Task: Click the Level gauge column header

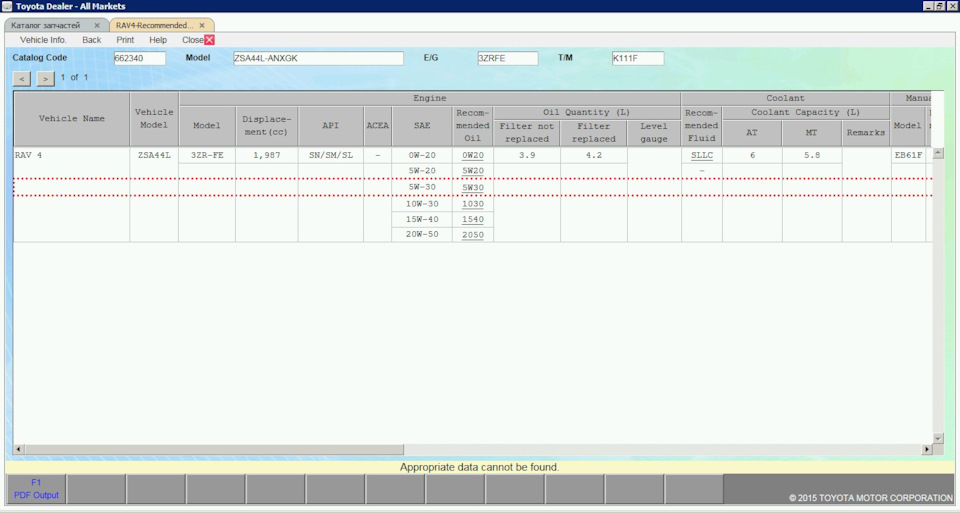Action: (654, 133)
